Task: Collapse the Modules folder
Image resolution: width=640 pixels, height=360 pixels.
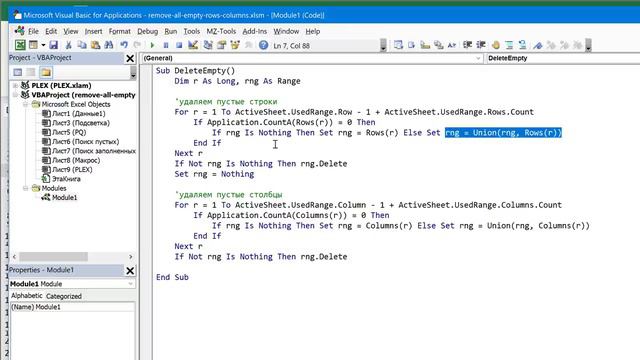Action: click(25, 188)
